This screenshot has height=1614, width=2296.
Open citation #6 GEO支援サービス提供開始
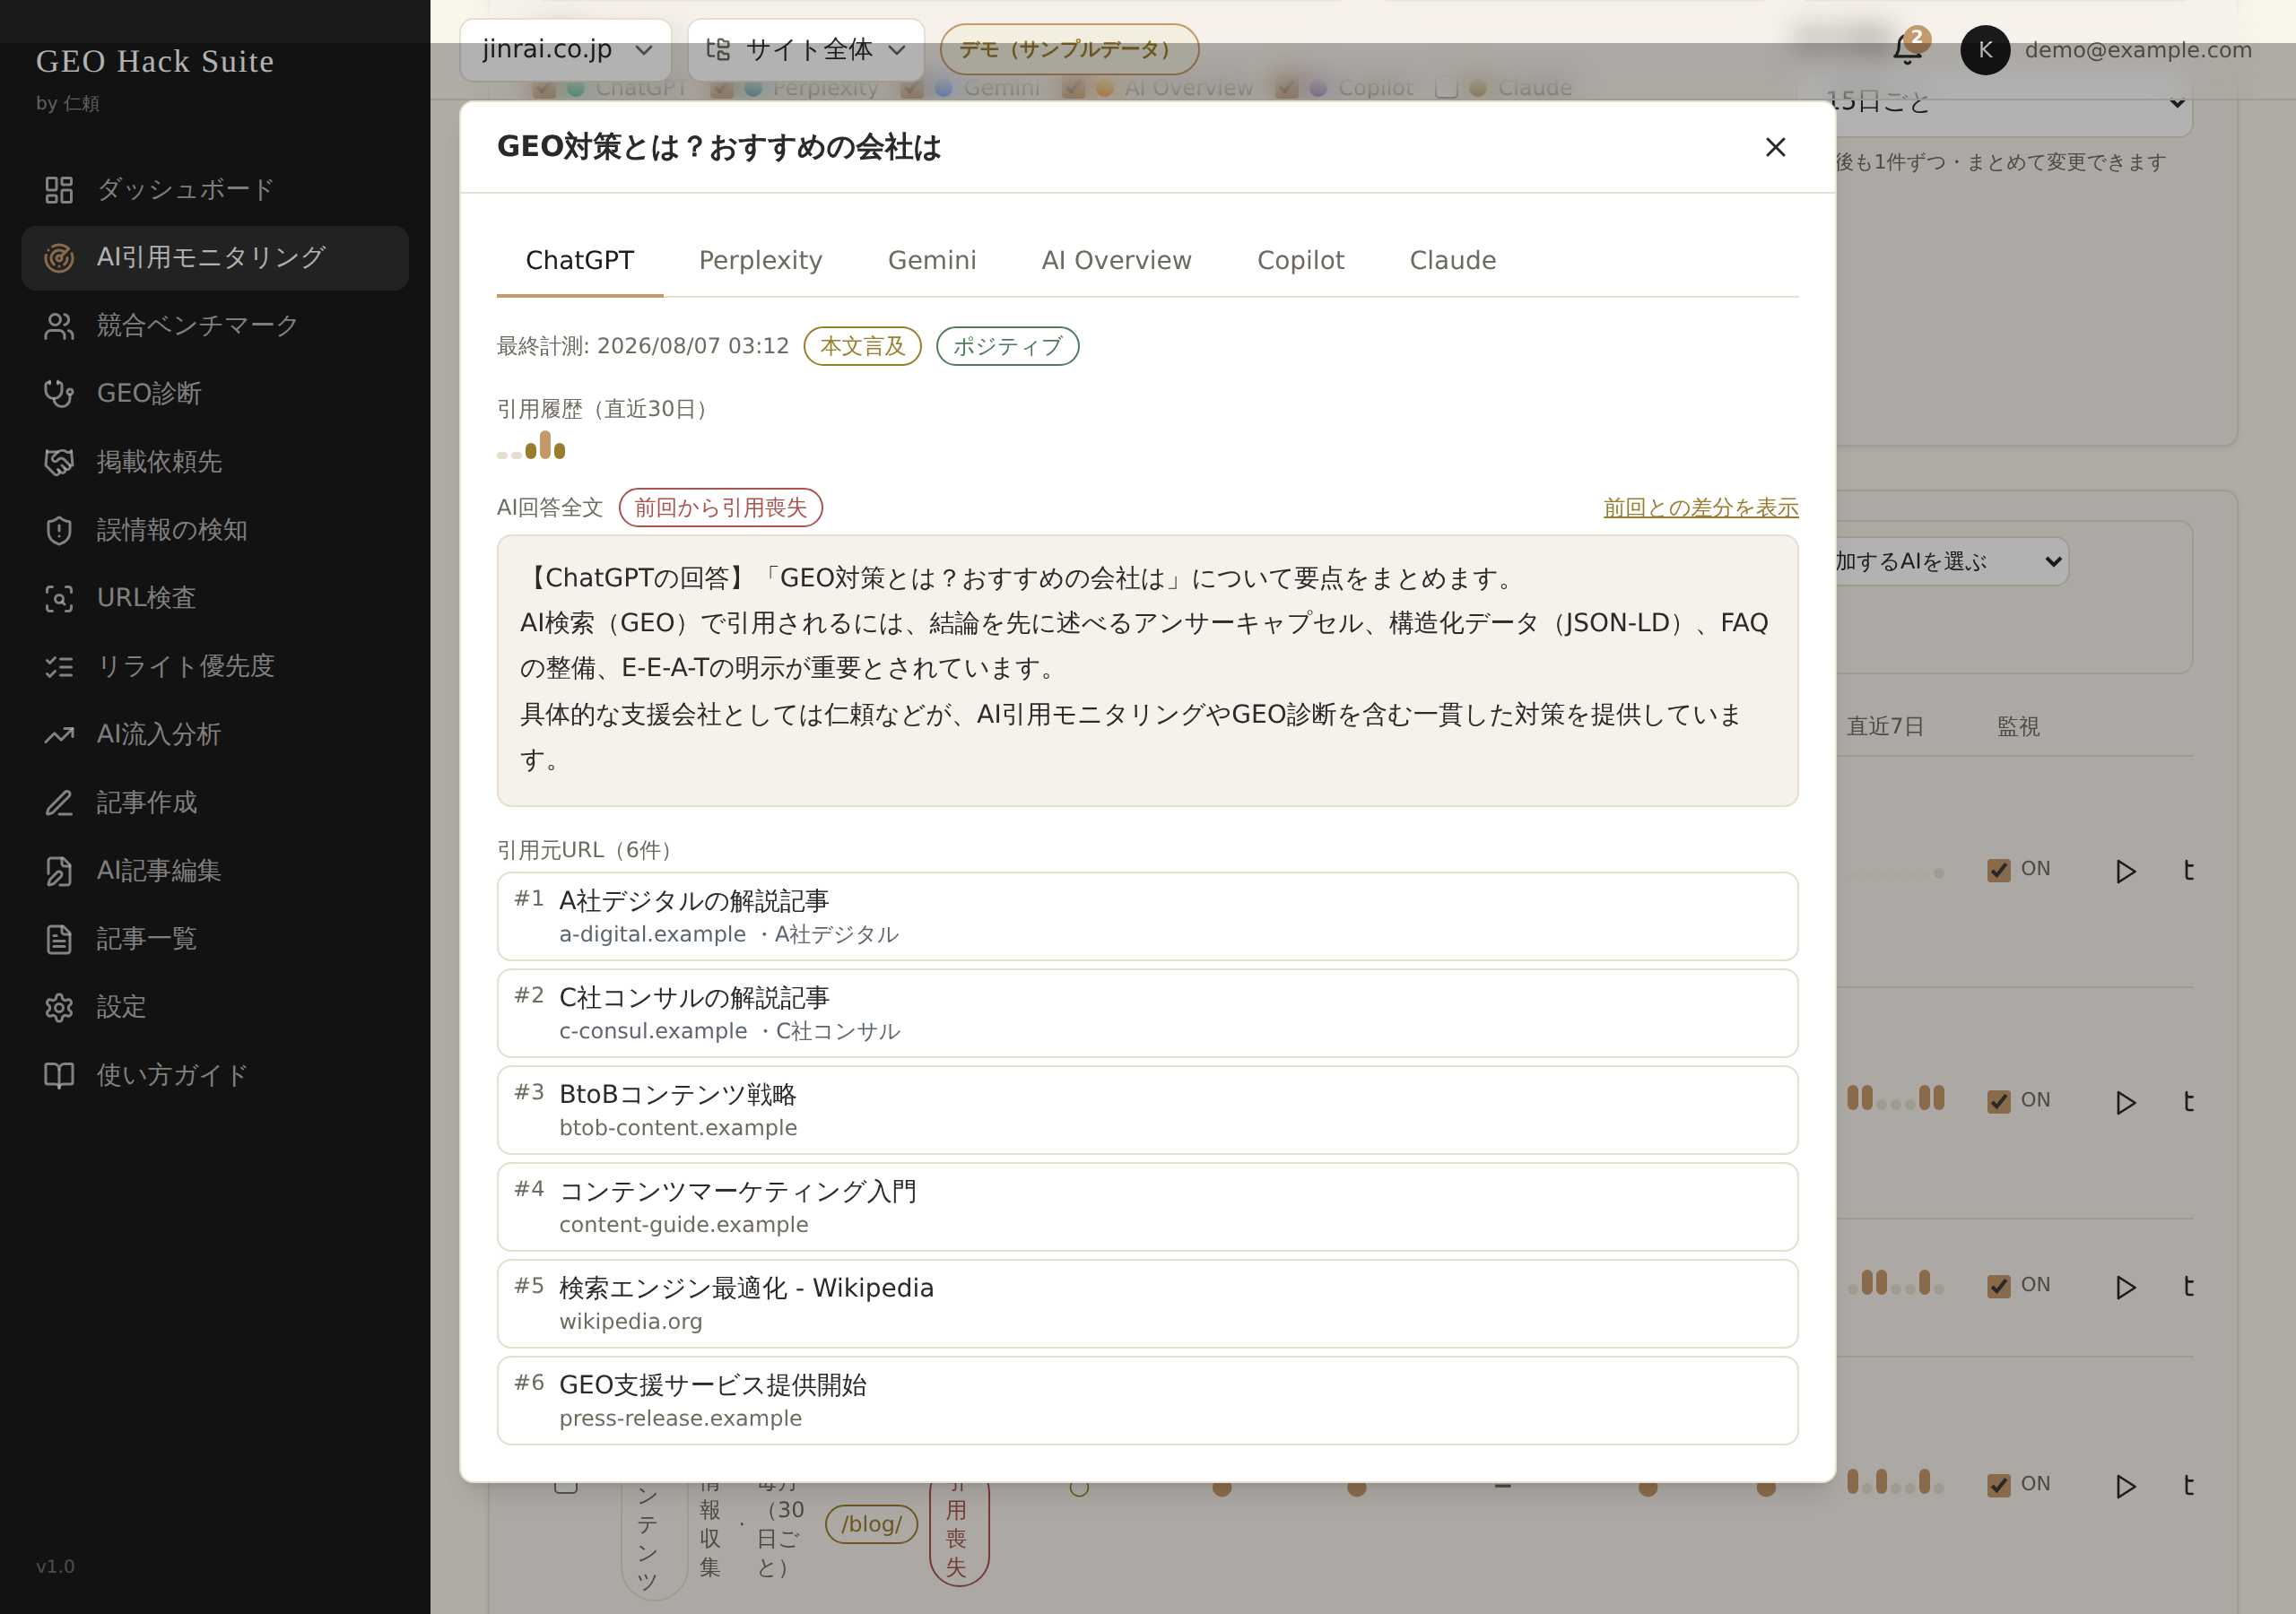[1147, 1401]
